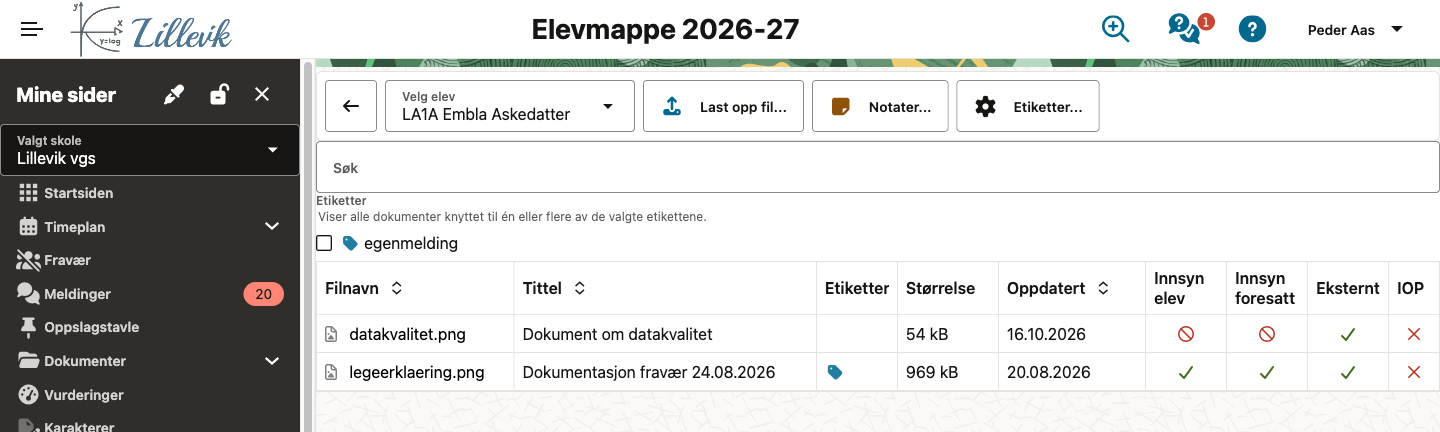1440x432 pixels.
Task: Click the datakvalitet.png file icon
Action: pos(332,334)
